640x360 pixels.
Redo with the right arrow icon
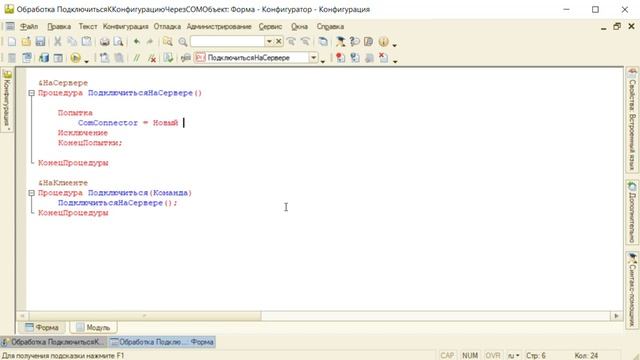coord(149,41)
